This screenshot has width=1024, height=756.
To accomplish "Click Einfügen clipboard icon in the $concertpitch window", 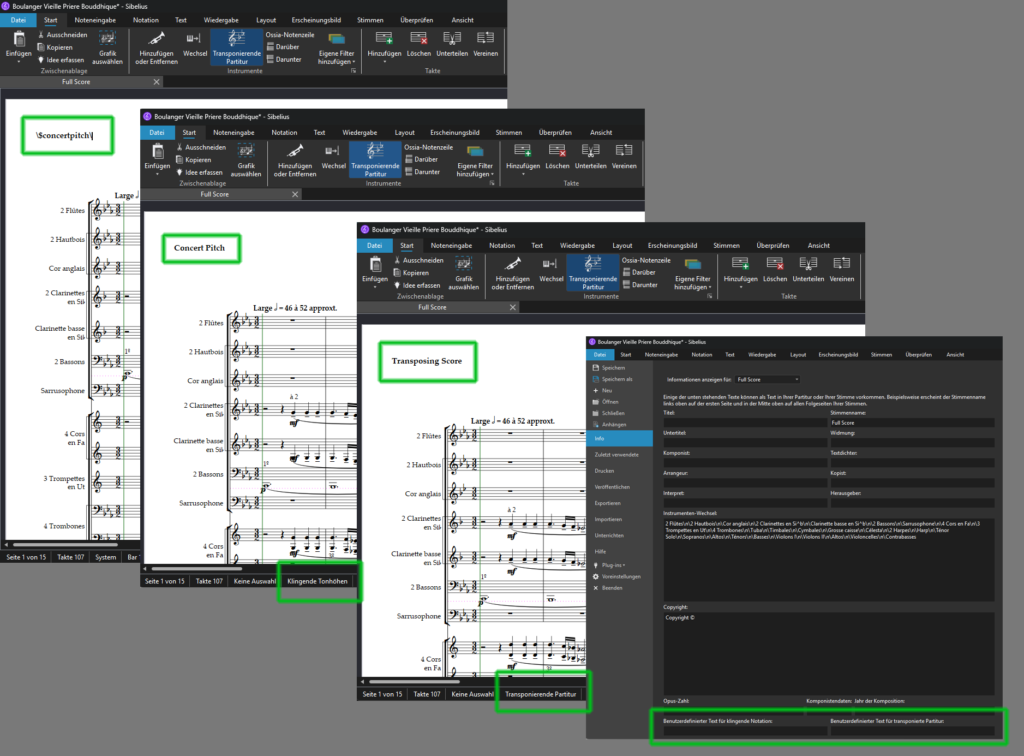I will click(x=19, y=39).
